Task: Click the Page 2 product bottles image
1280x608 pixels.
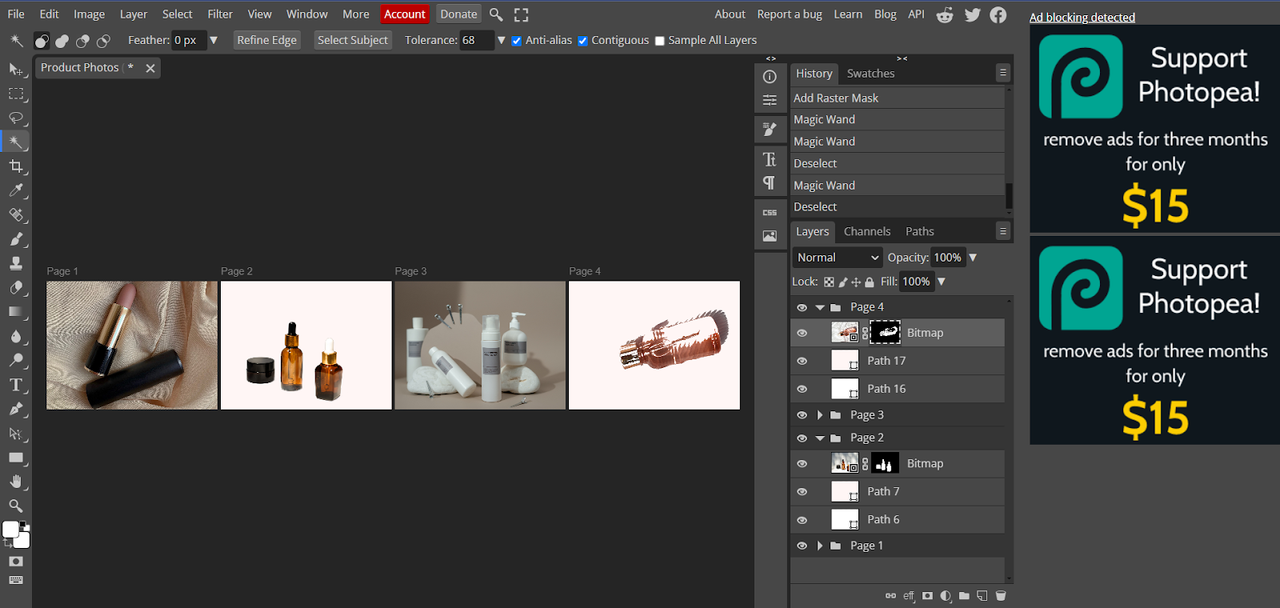Action: point(306,345)
